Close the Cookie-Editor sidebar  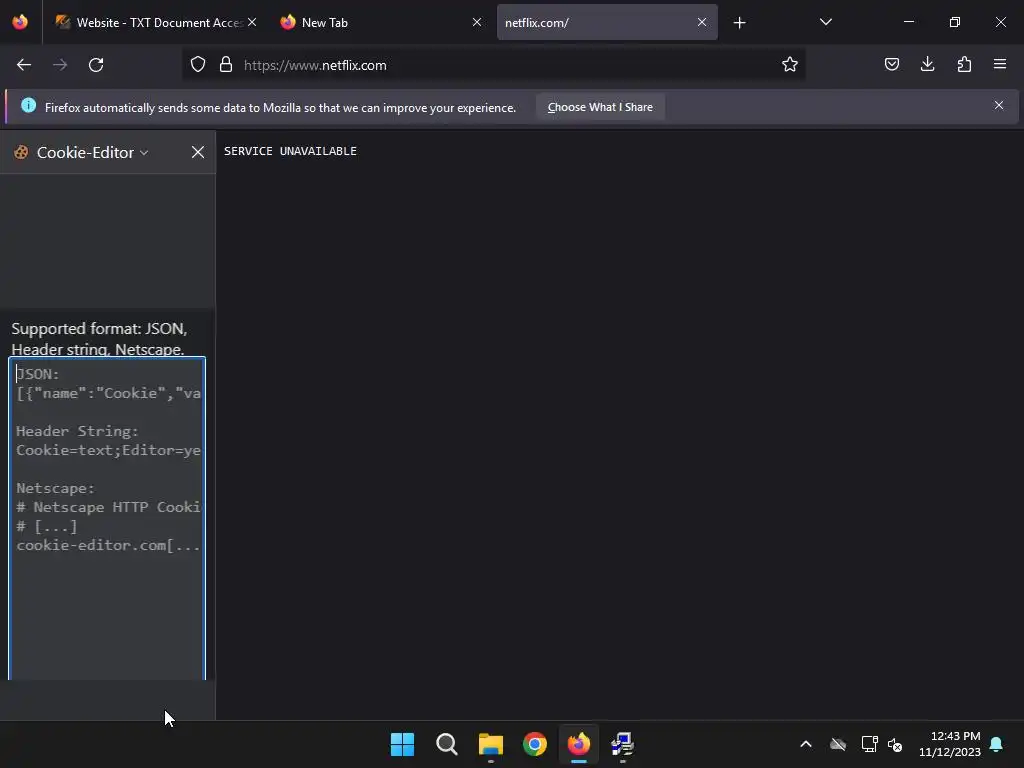click(x=198, y=152)
